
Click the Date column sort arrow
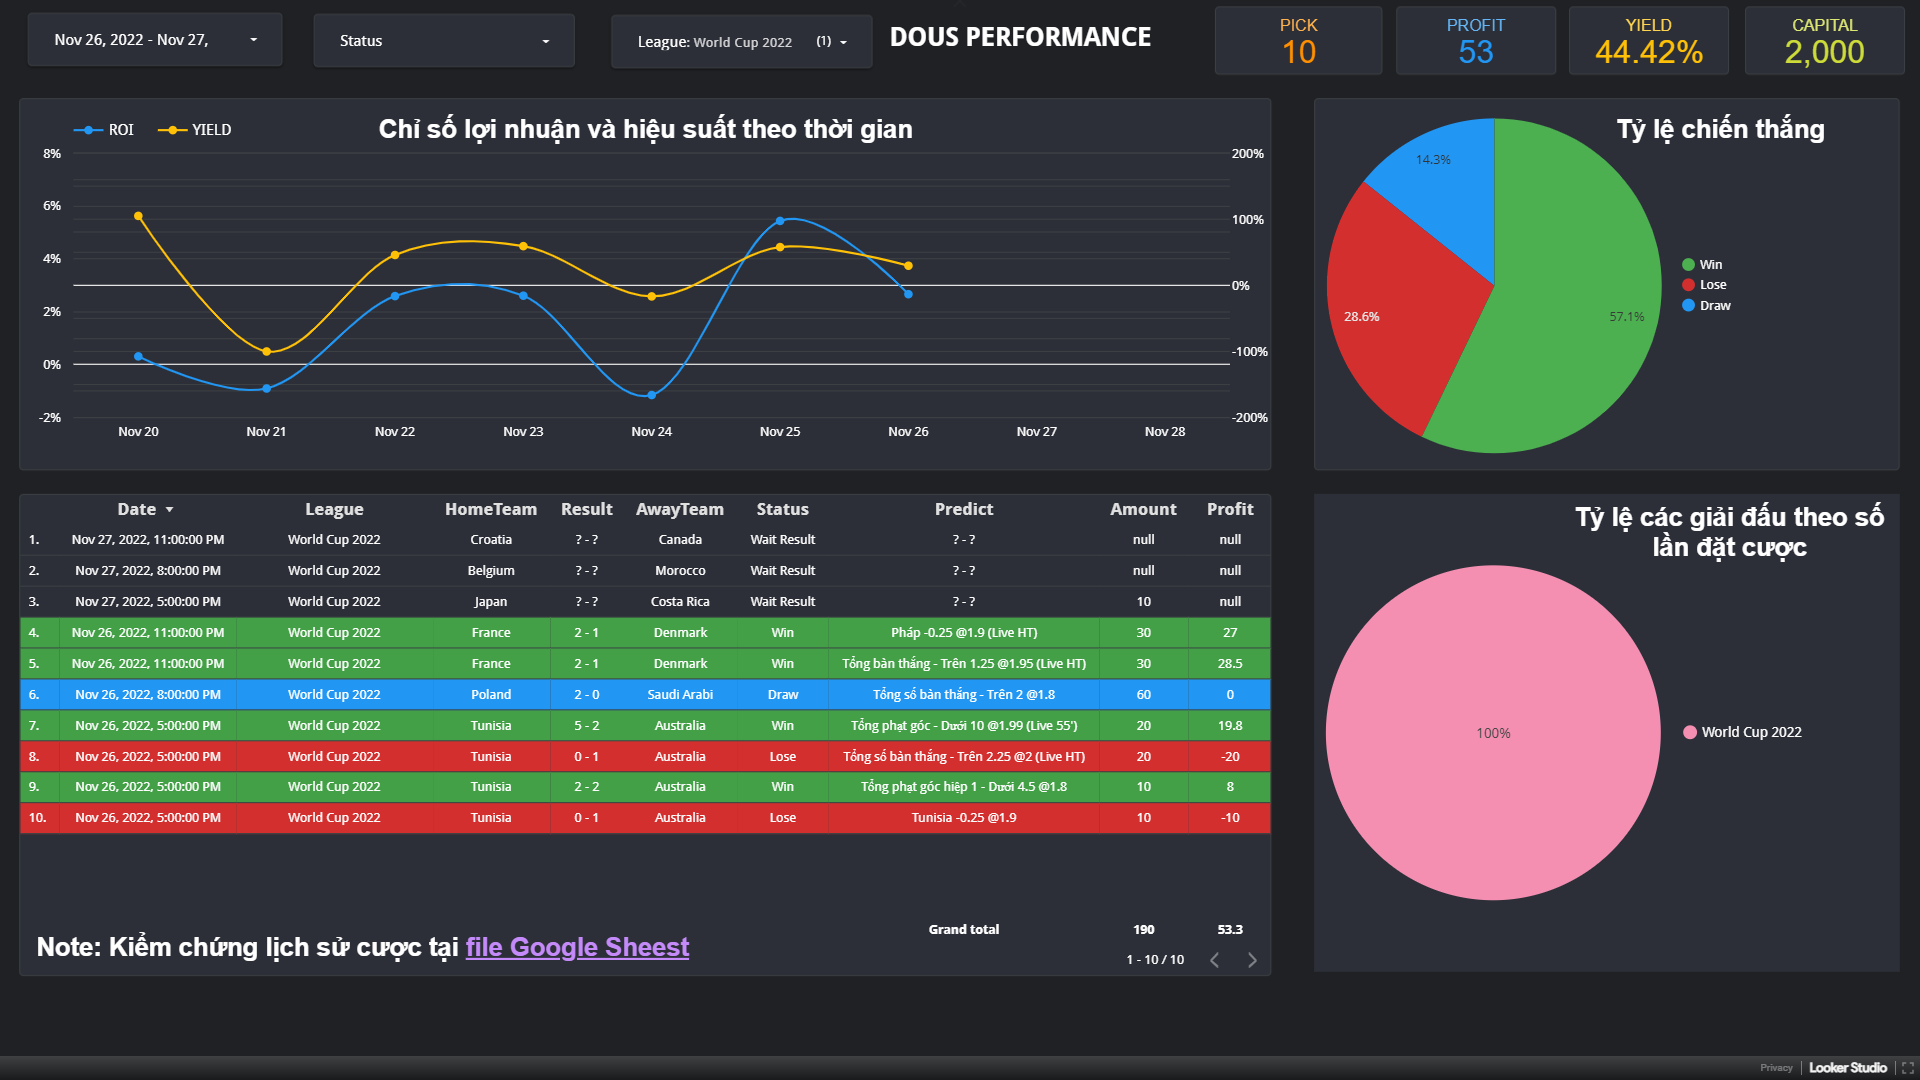pyautogui.click(x=169, y=510)
